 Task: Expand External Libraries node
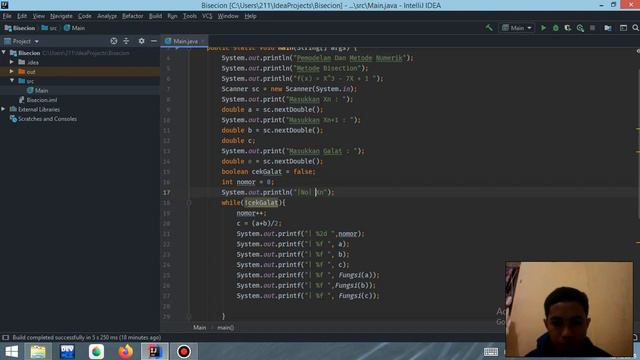(4, 109)
